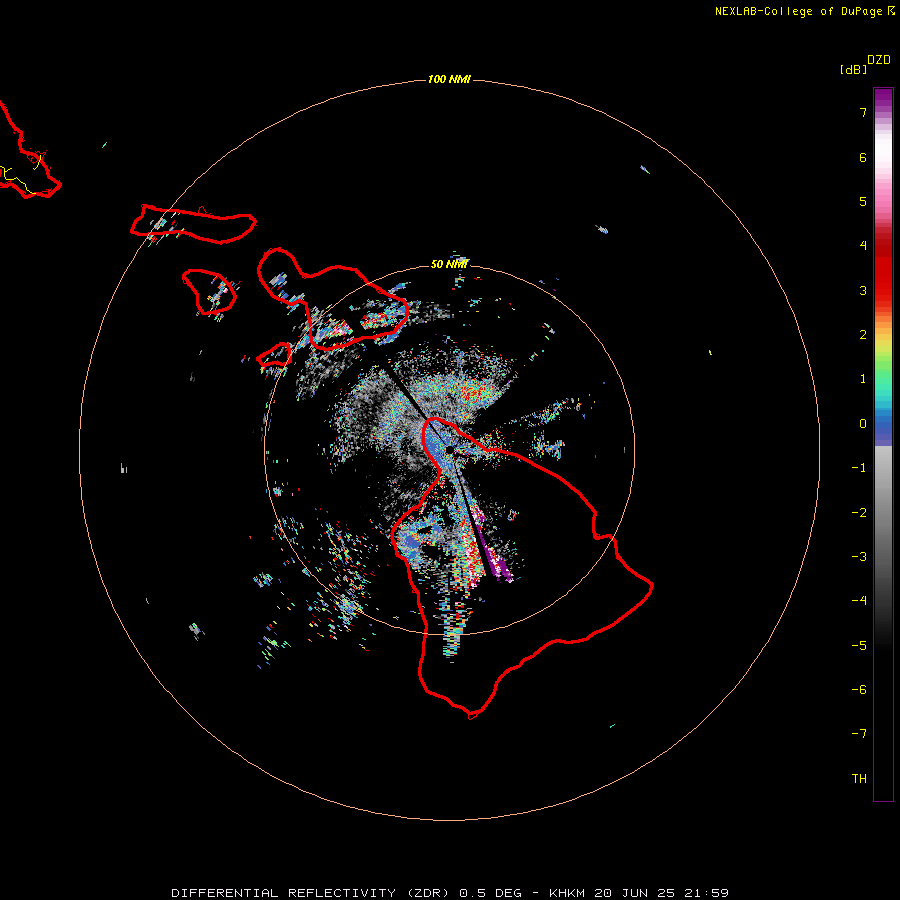900x900 pixels.
Task: Click the 6 value on color scale
Action: [x=863, y=157]
